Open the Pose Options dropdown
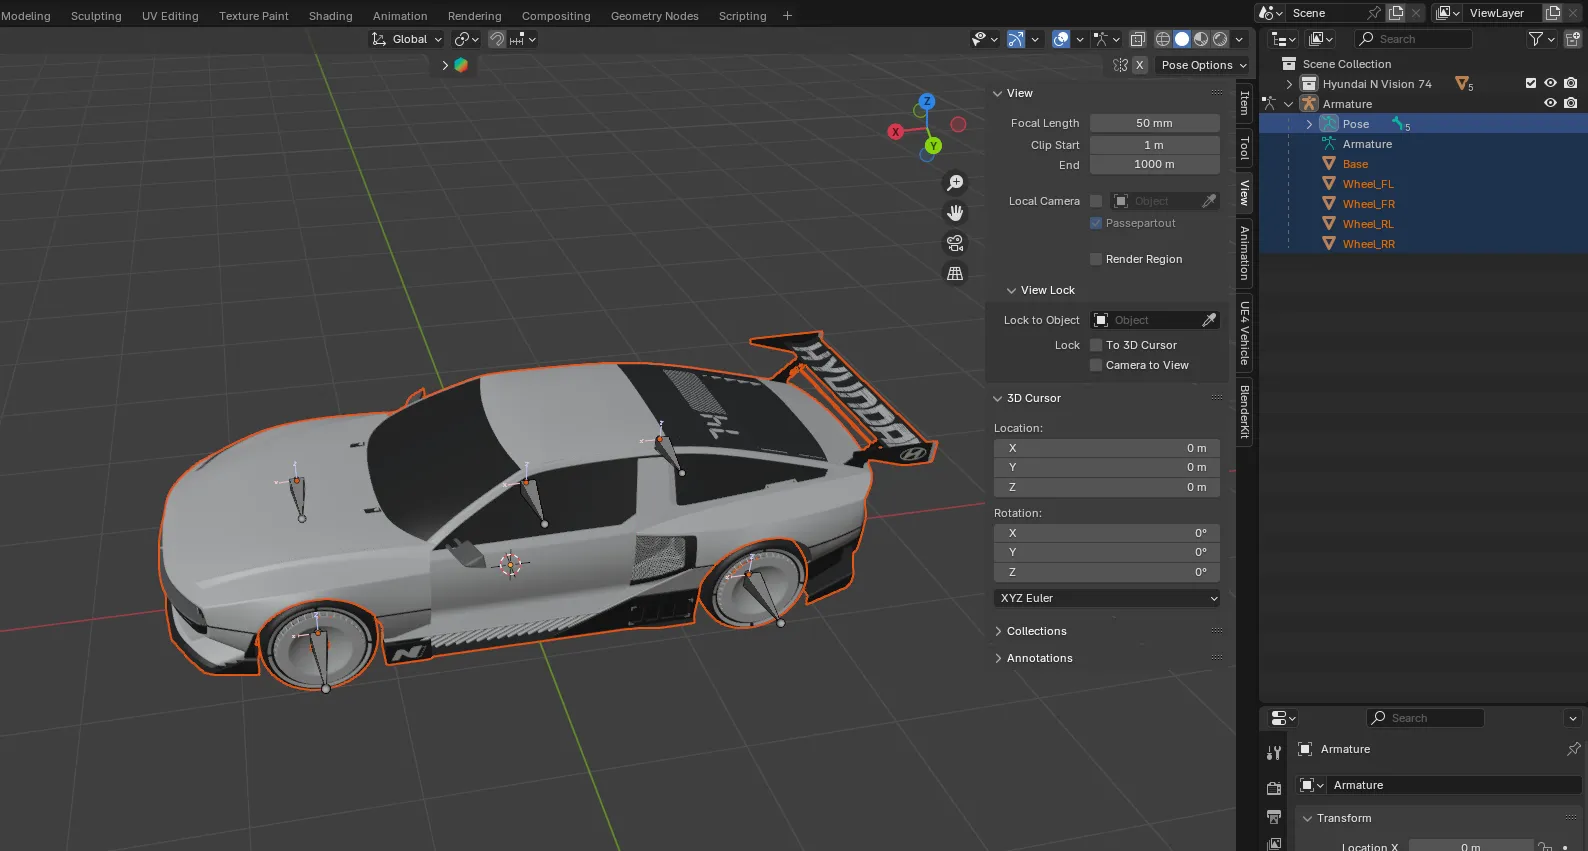The width and height of the screenshot is (1588, 851). click(1204, 65)
